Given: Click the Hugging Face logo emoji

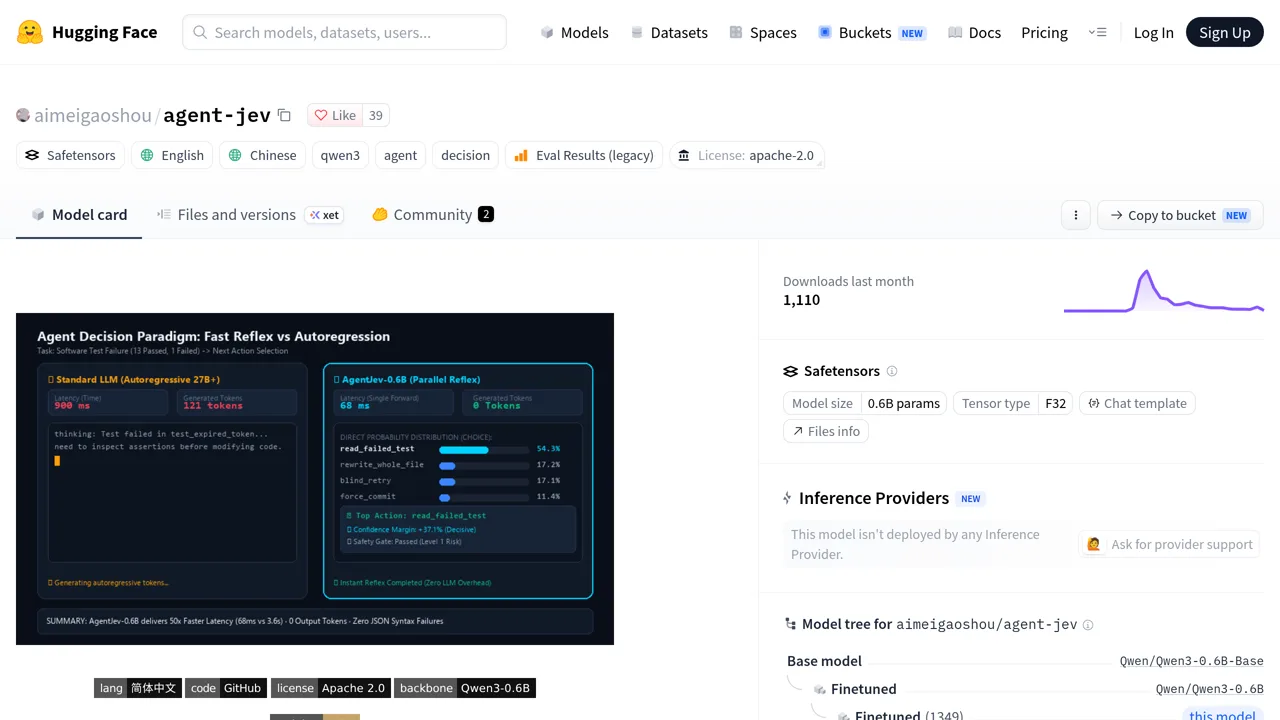Looking at the screenshot, I should [30, 32].
